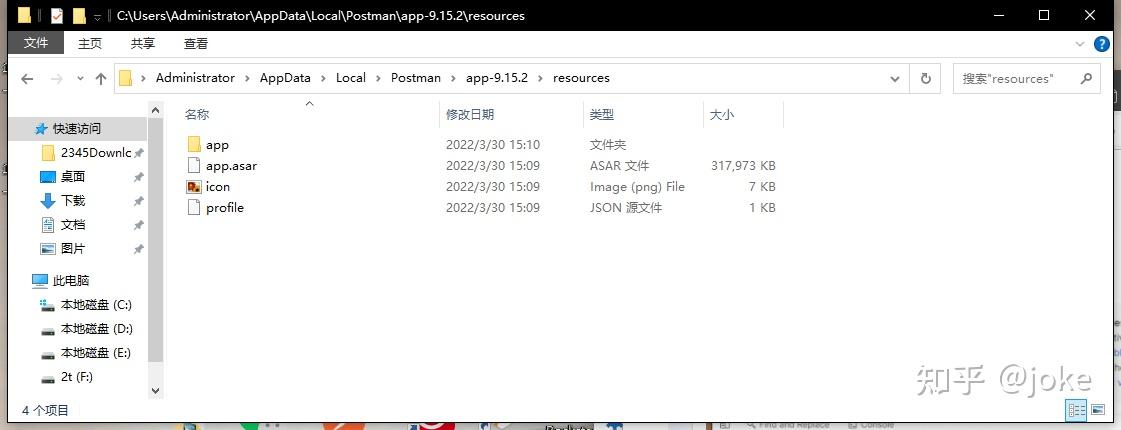Screen dimensions: 1121x430
Task: Open 图片 in navigation pane
Action: (73, 249)
